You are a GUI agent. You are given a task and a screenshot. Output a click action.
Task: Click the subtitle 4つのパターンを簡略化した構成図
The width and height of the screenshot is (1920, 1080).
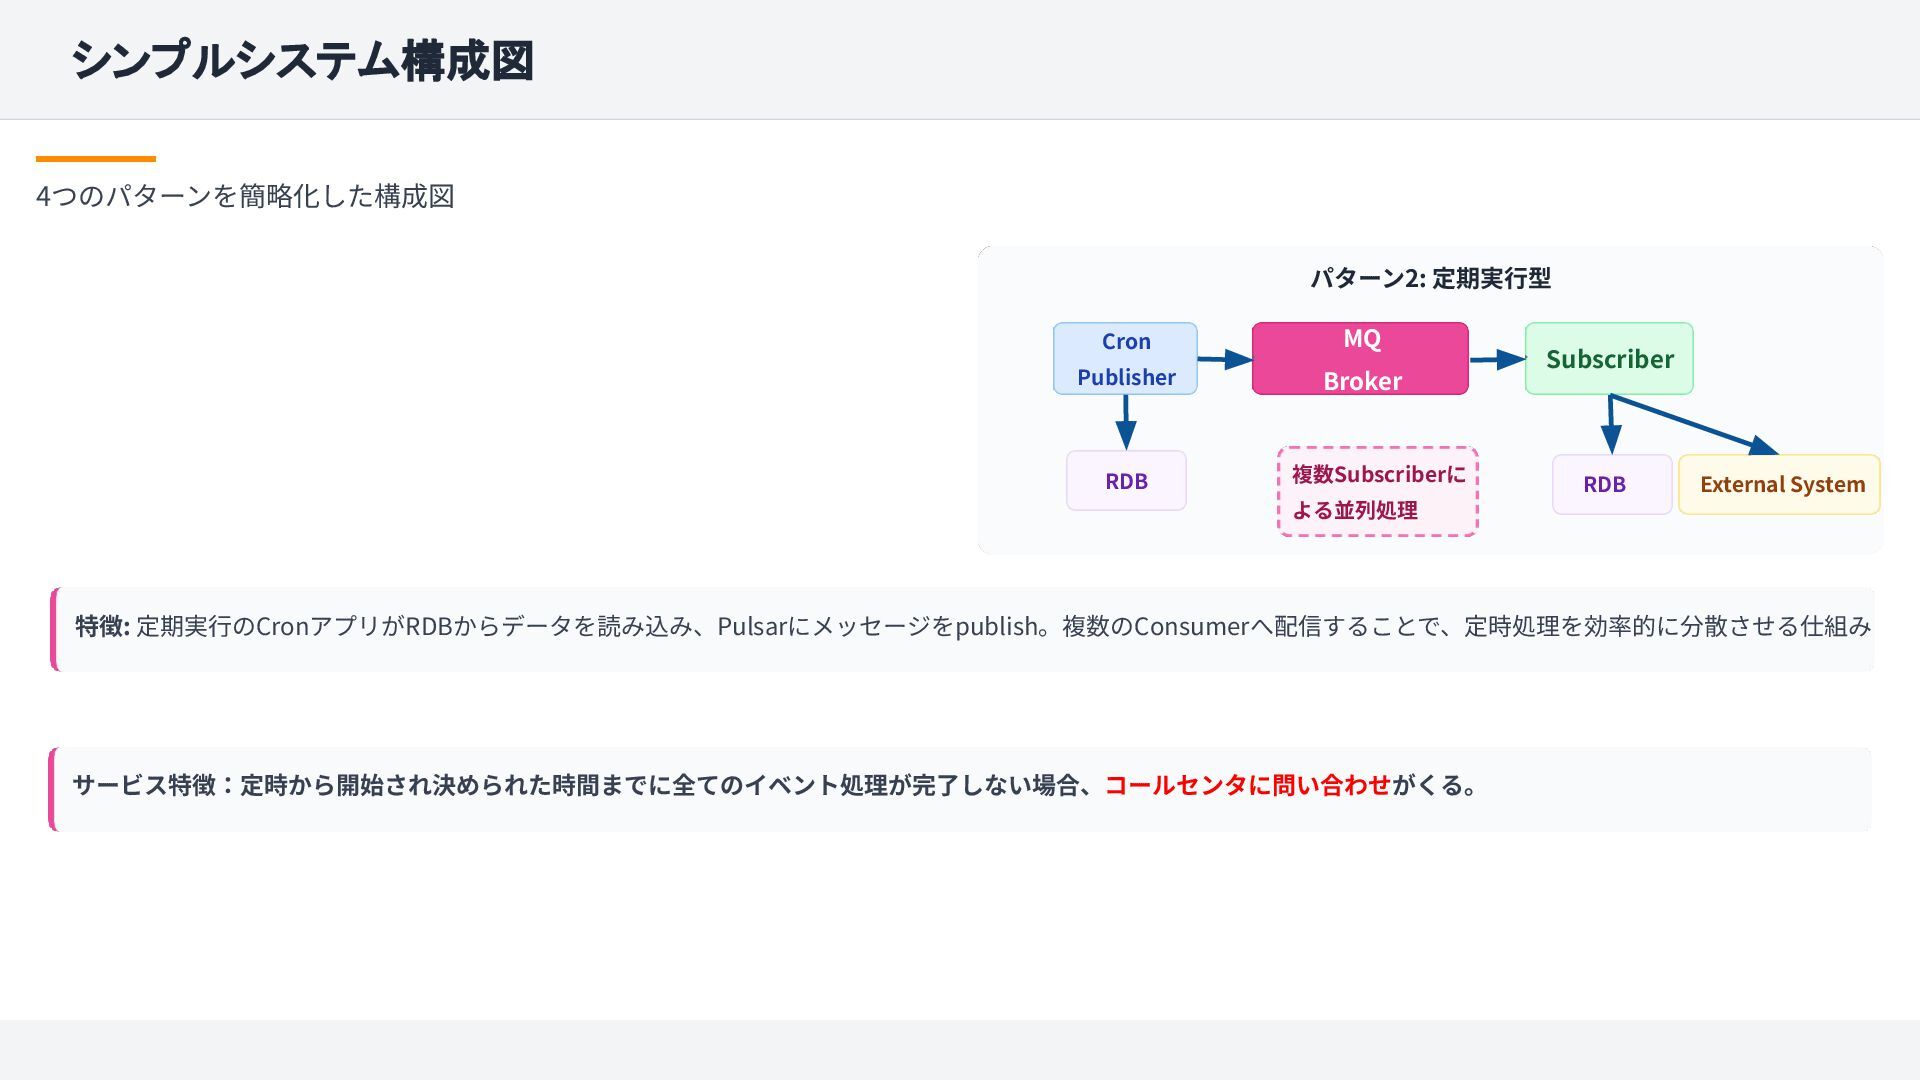(x=245, y=196)
